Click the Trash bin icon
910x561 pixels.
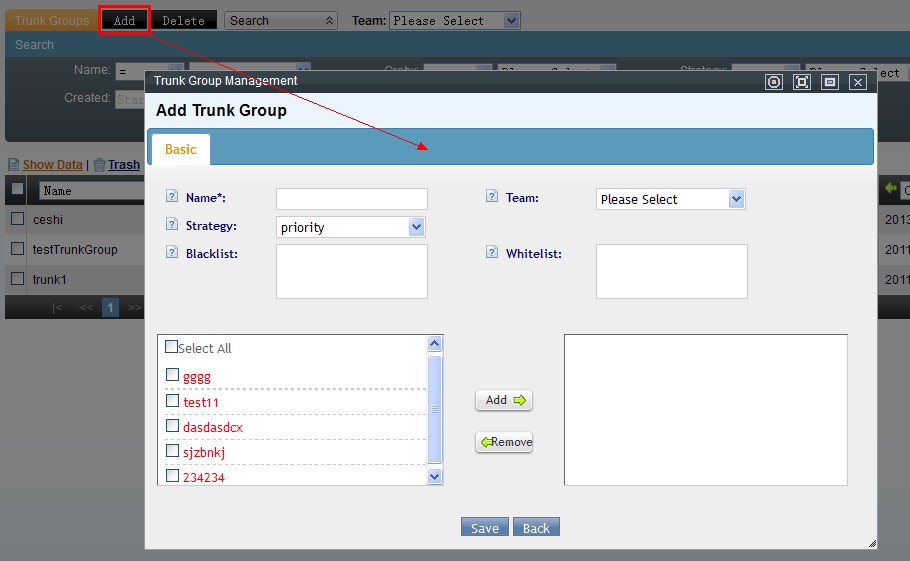click(x=99, y=165)
